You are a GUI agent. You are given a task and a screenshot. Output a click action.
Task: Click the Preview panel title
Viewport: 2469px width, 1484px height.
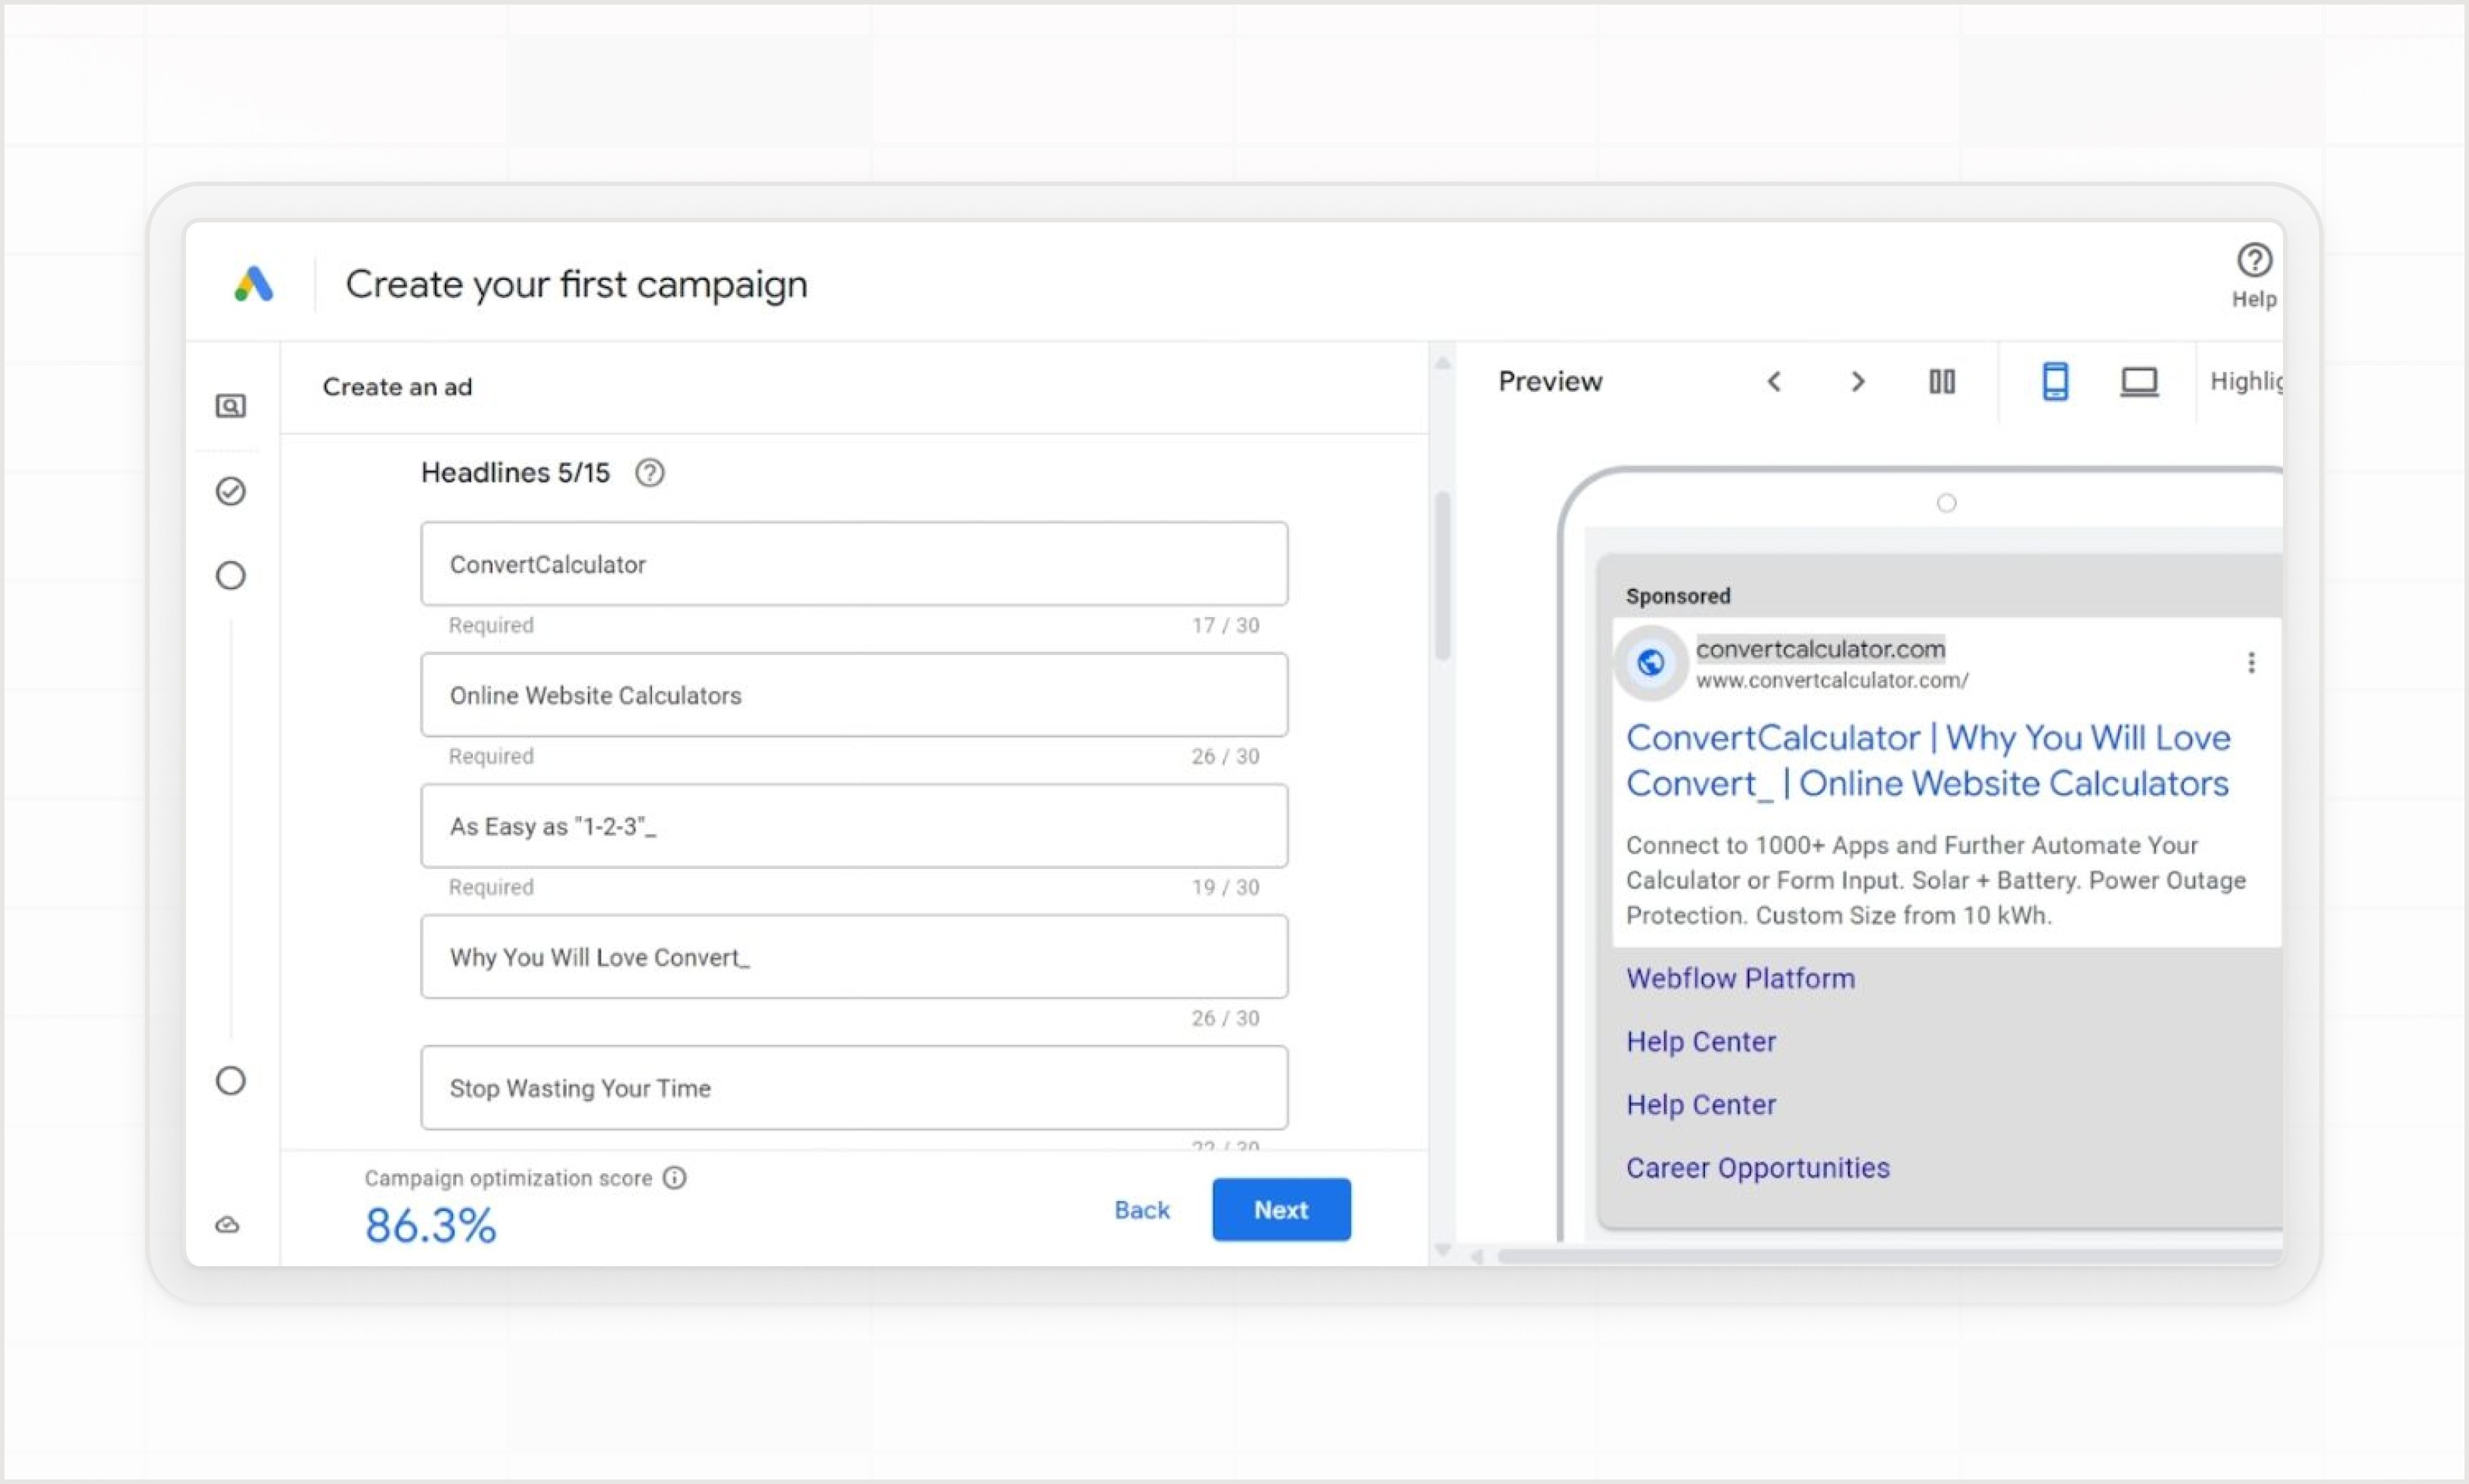click(x=1550, y=381)
